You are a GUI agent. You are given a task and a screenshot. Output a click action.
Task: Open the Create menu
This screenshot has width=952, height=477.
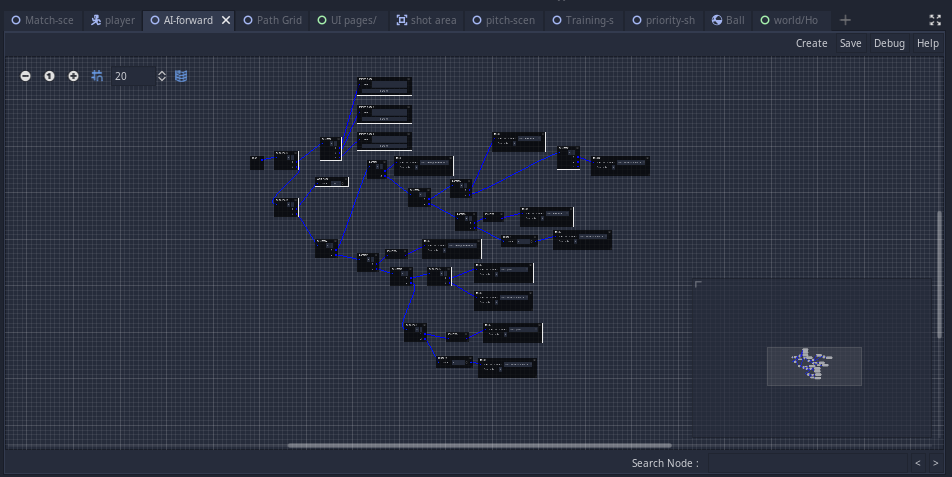coord(811,43)
